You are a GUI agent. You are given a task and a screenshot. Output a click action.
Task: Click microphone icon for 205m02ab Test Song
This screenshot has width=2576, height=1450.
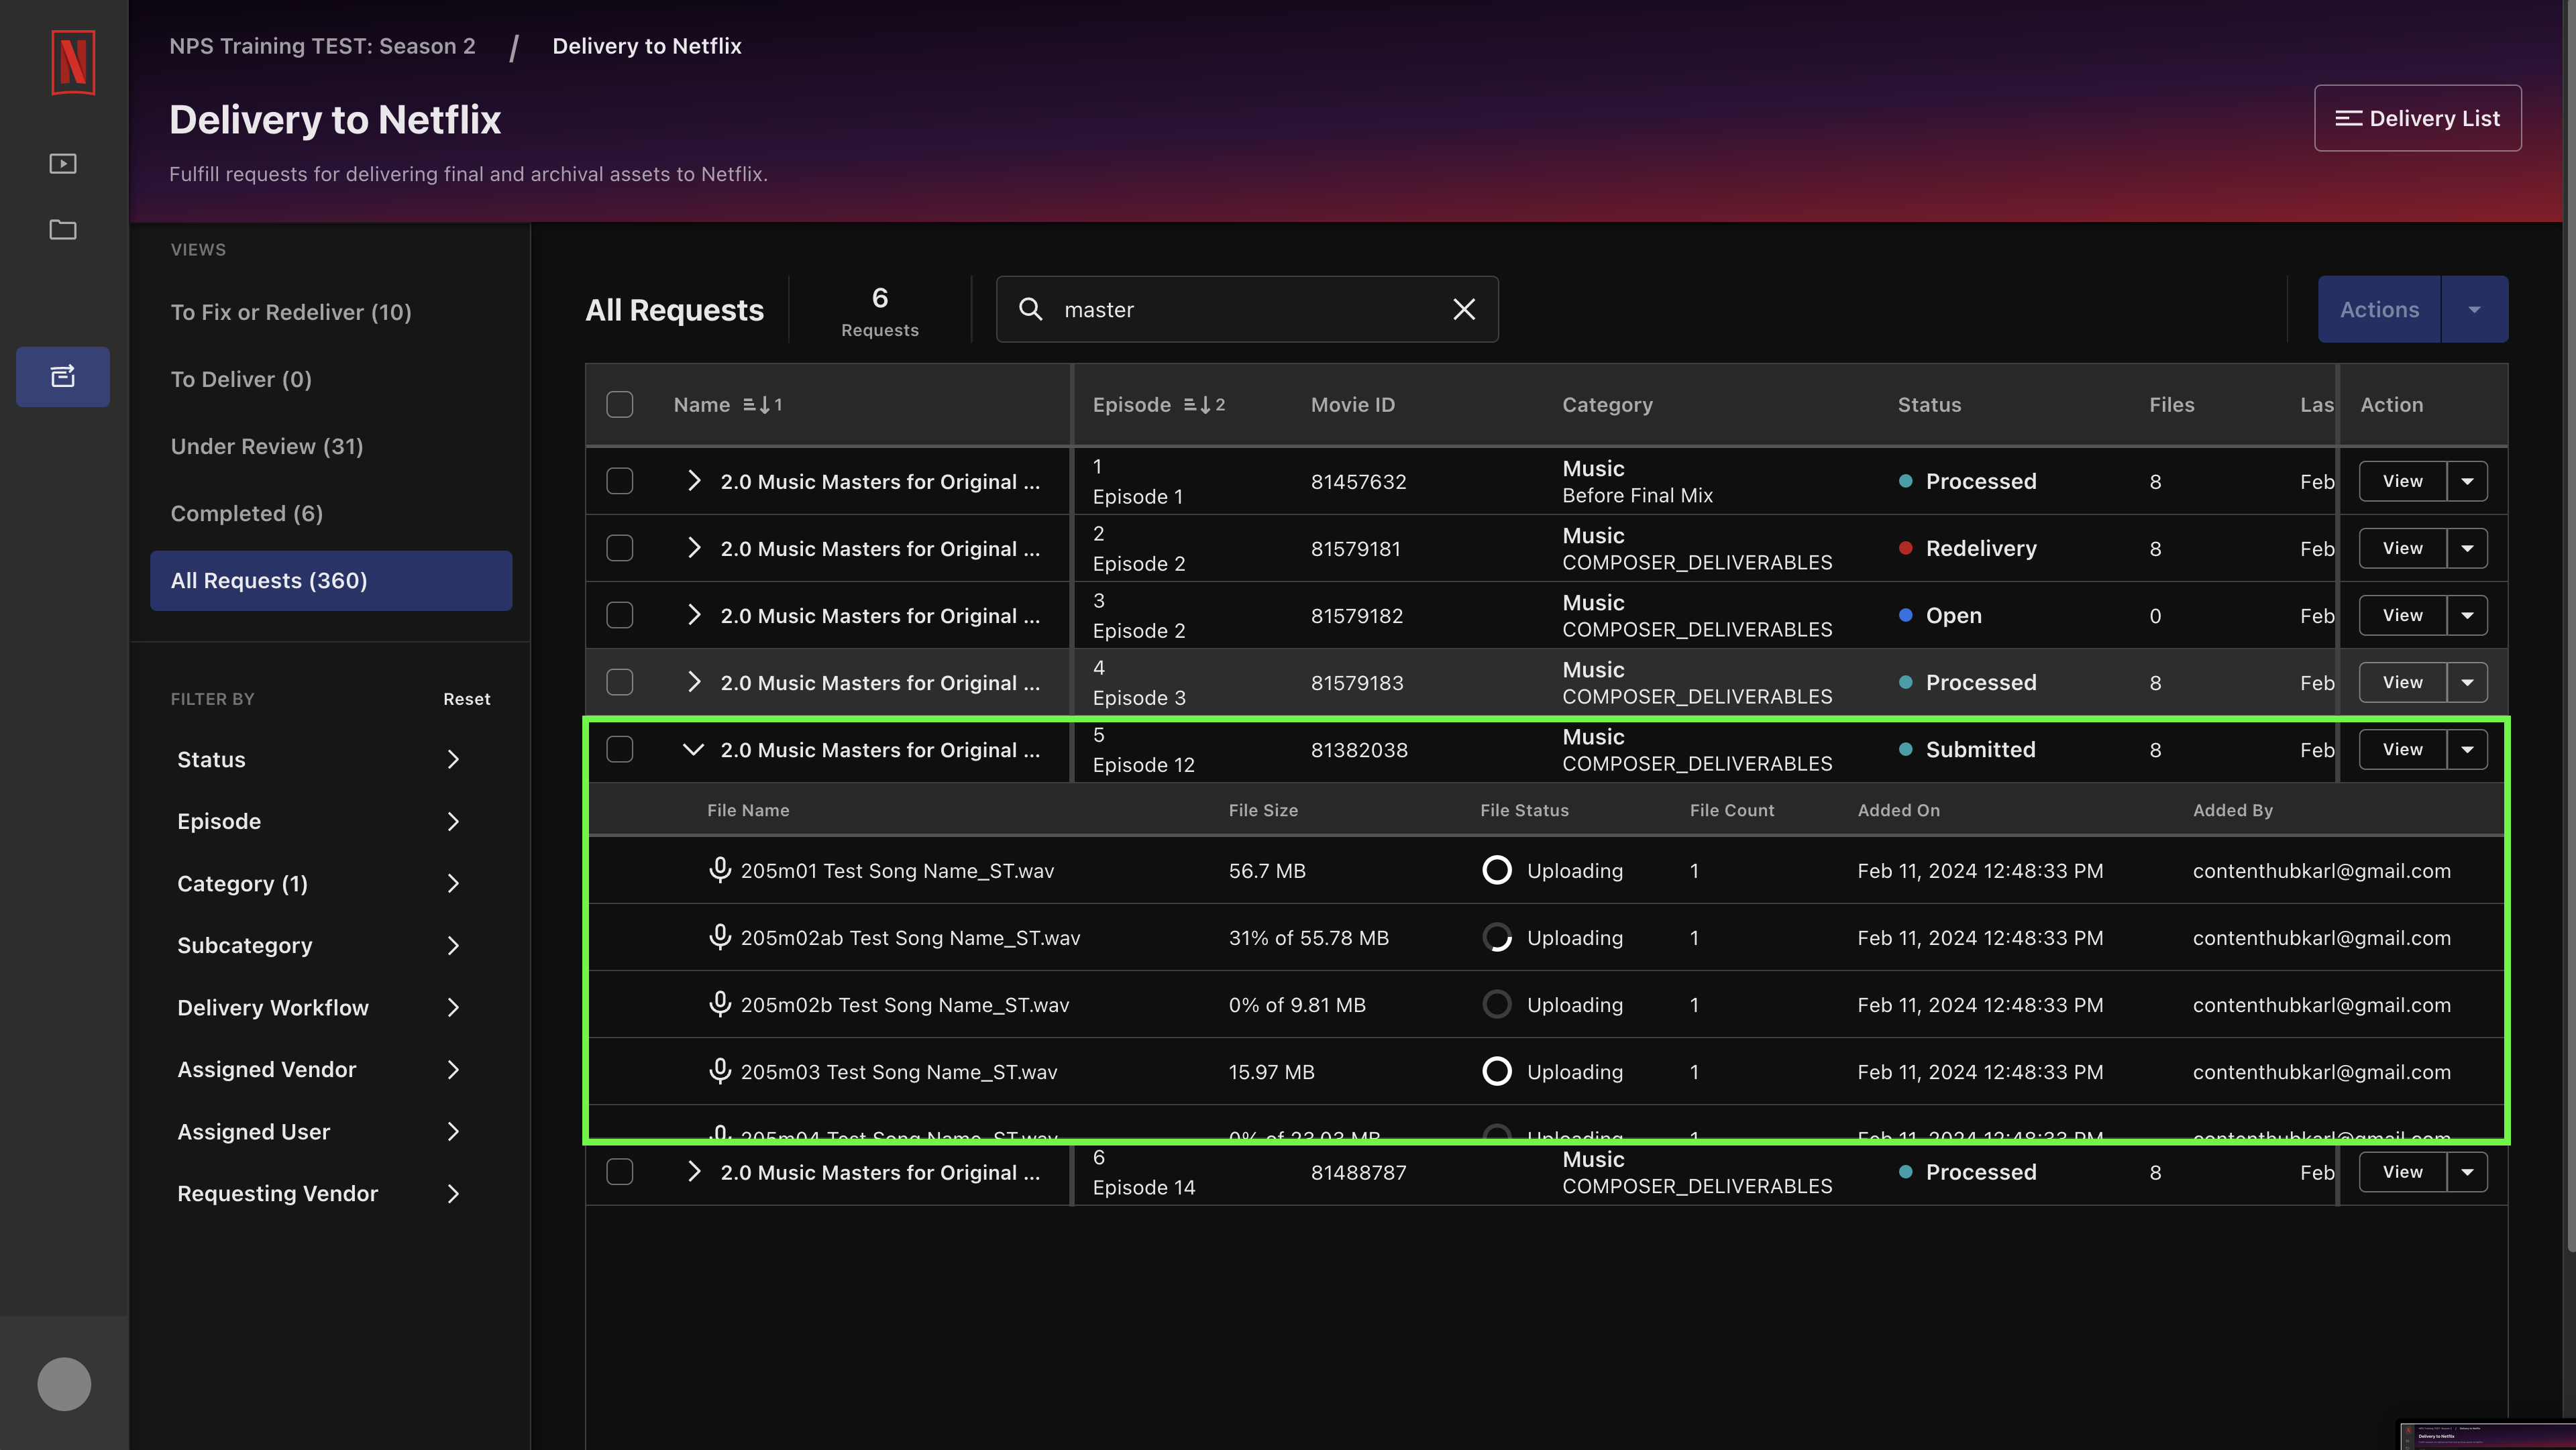(719, 936)
